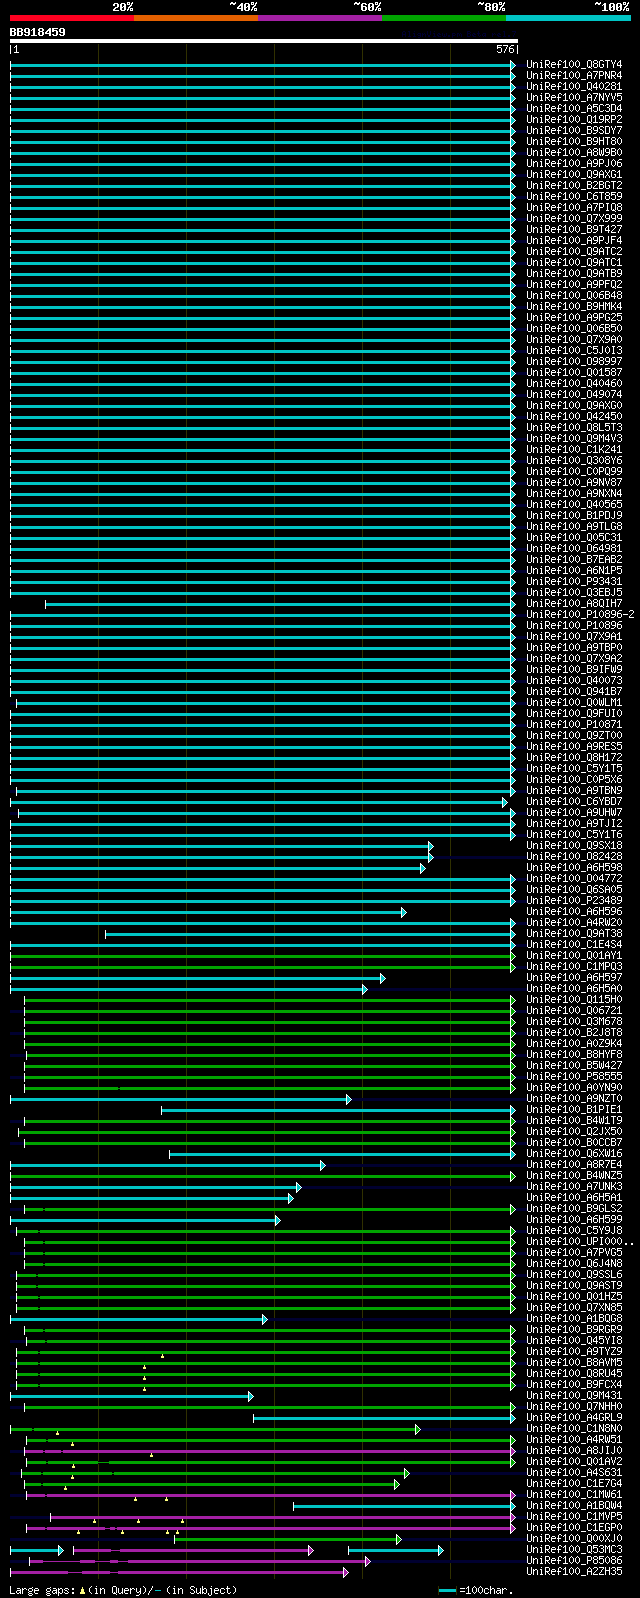Click label UniRef100_Q115H0
This screenshot has height=1598, width=640.
coord(574,1000)
